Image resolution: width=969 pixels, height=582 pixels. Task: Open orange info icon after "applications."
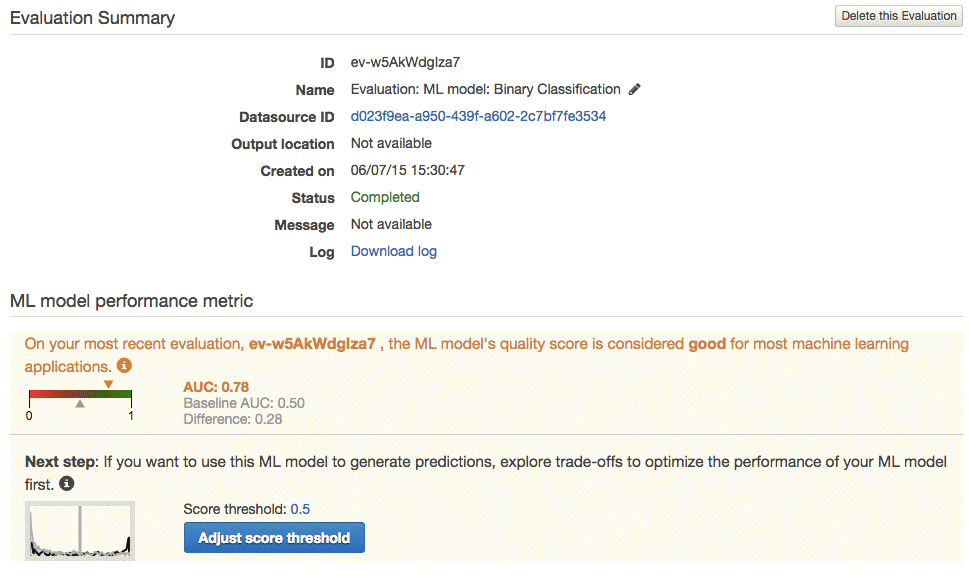point(124,366)
